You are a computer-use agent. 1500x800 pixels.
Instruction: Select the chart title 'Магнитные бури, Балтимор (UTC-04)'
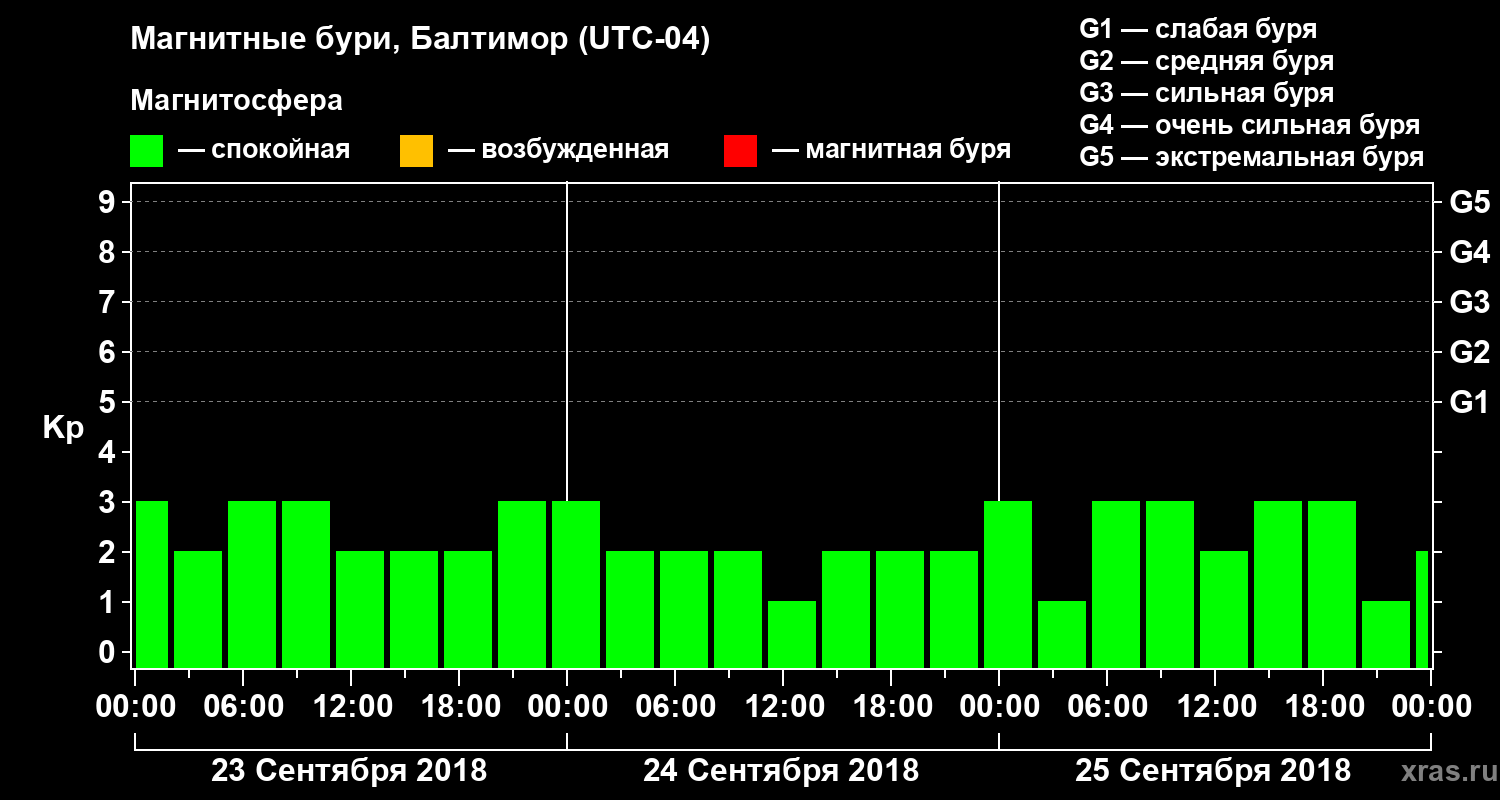pos(420,41)
